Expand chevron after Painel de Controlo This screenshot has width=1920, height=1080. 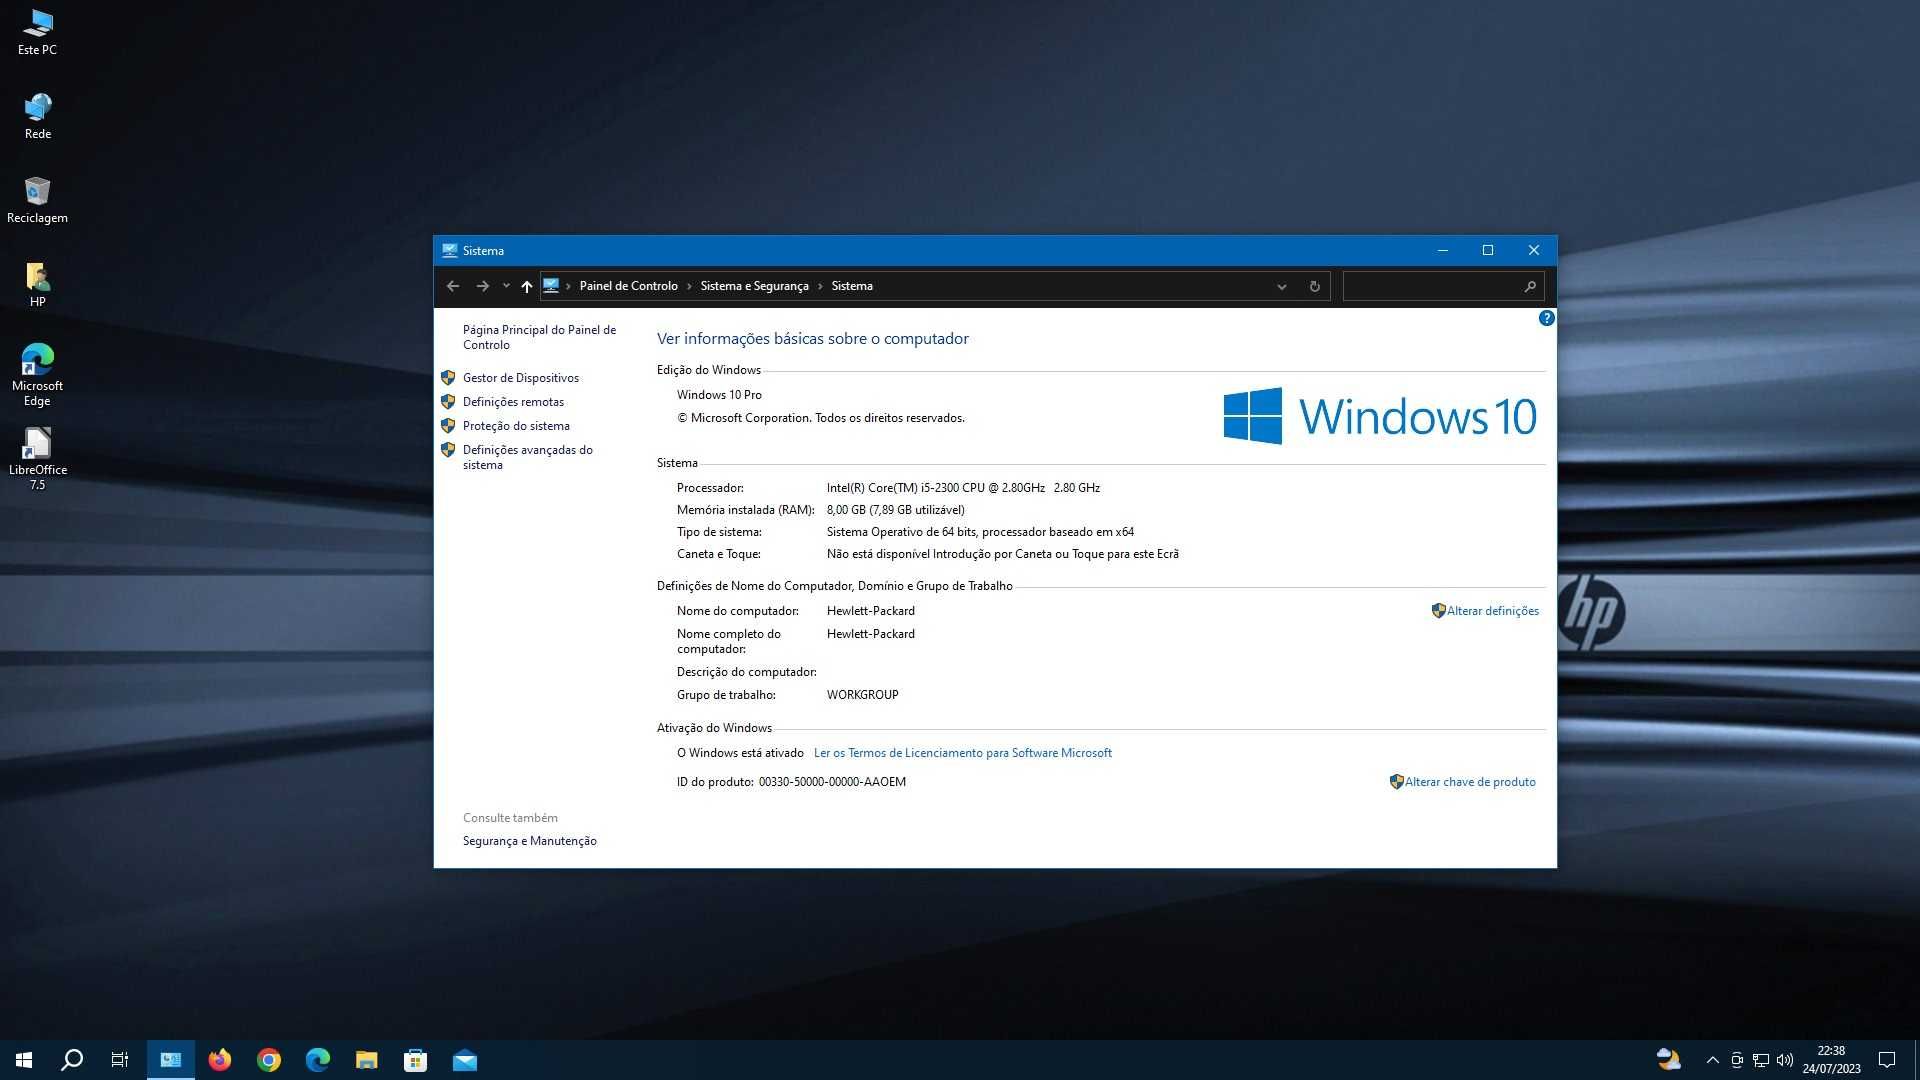click(689, 286)
